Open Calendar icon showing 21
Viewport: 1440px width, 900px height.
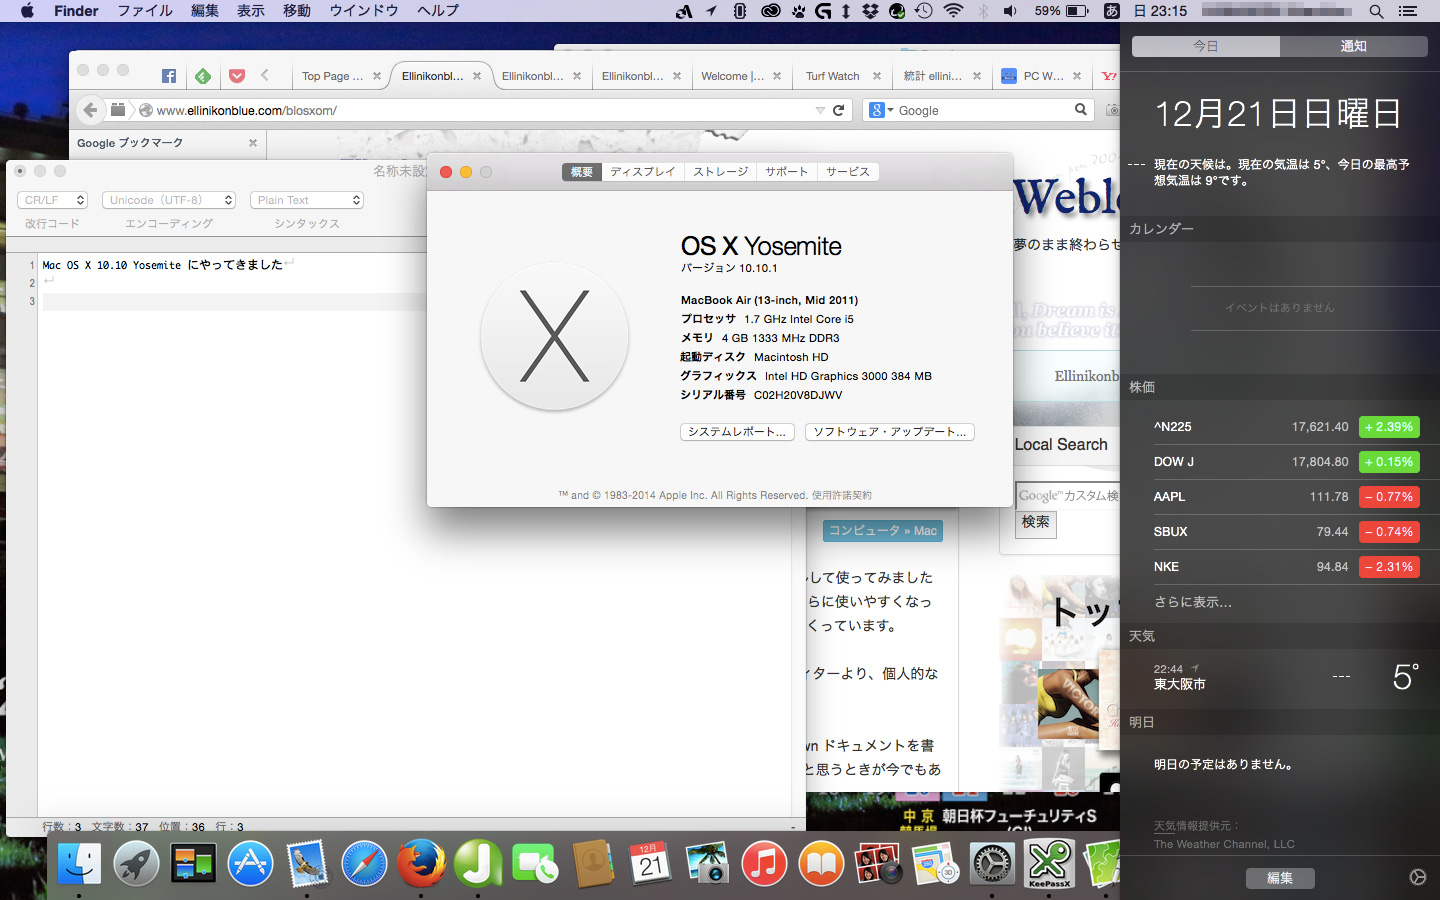tap(650, 863)
